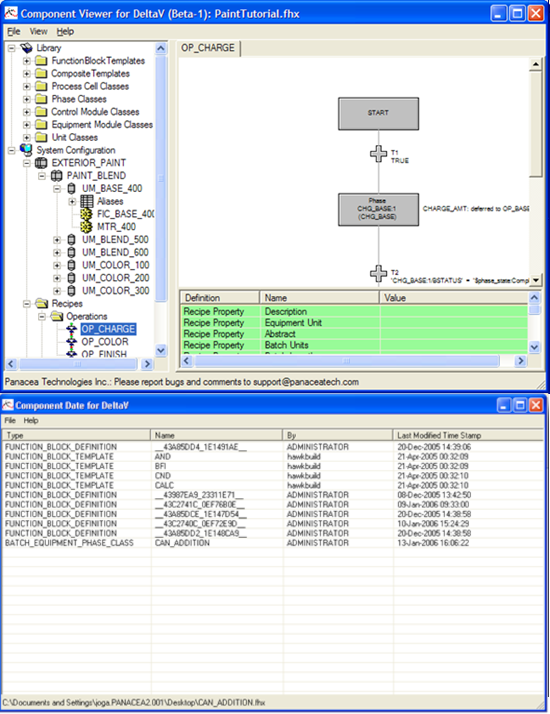Viewport: 550px width, 714px height.
Task: Click the Aliases table icon
Action: tap(87, 201)
